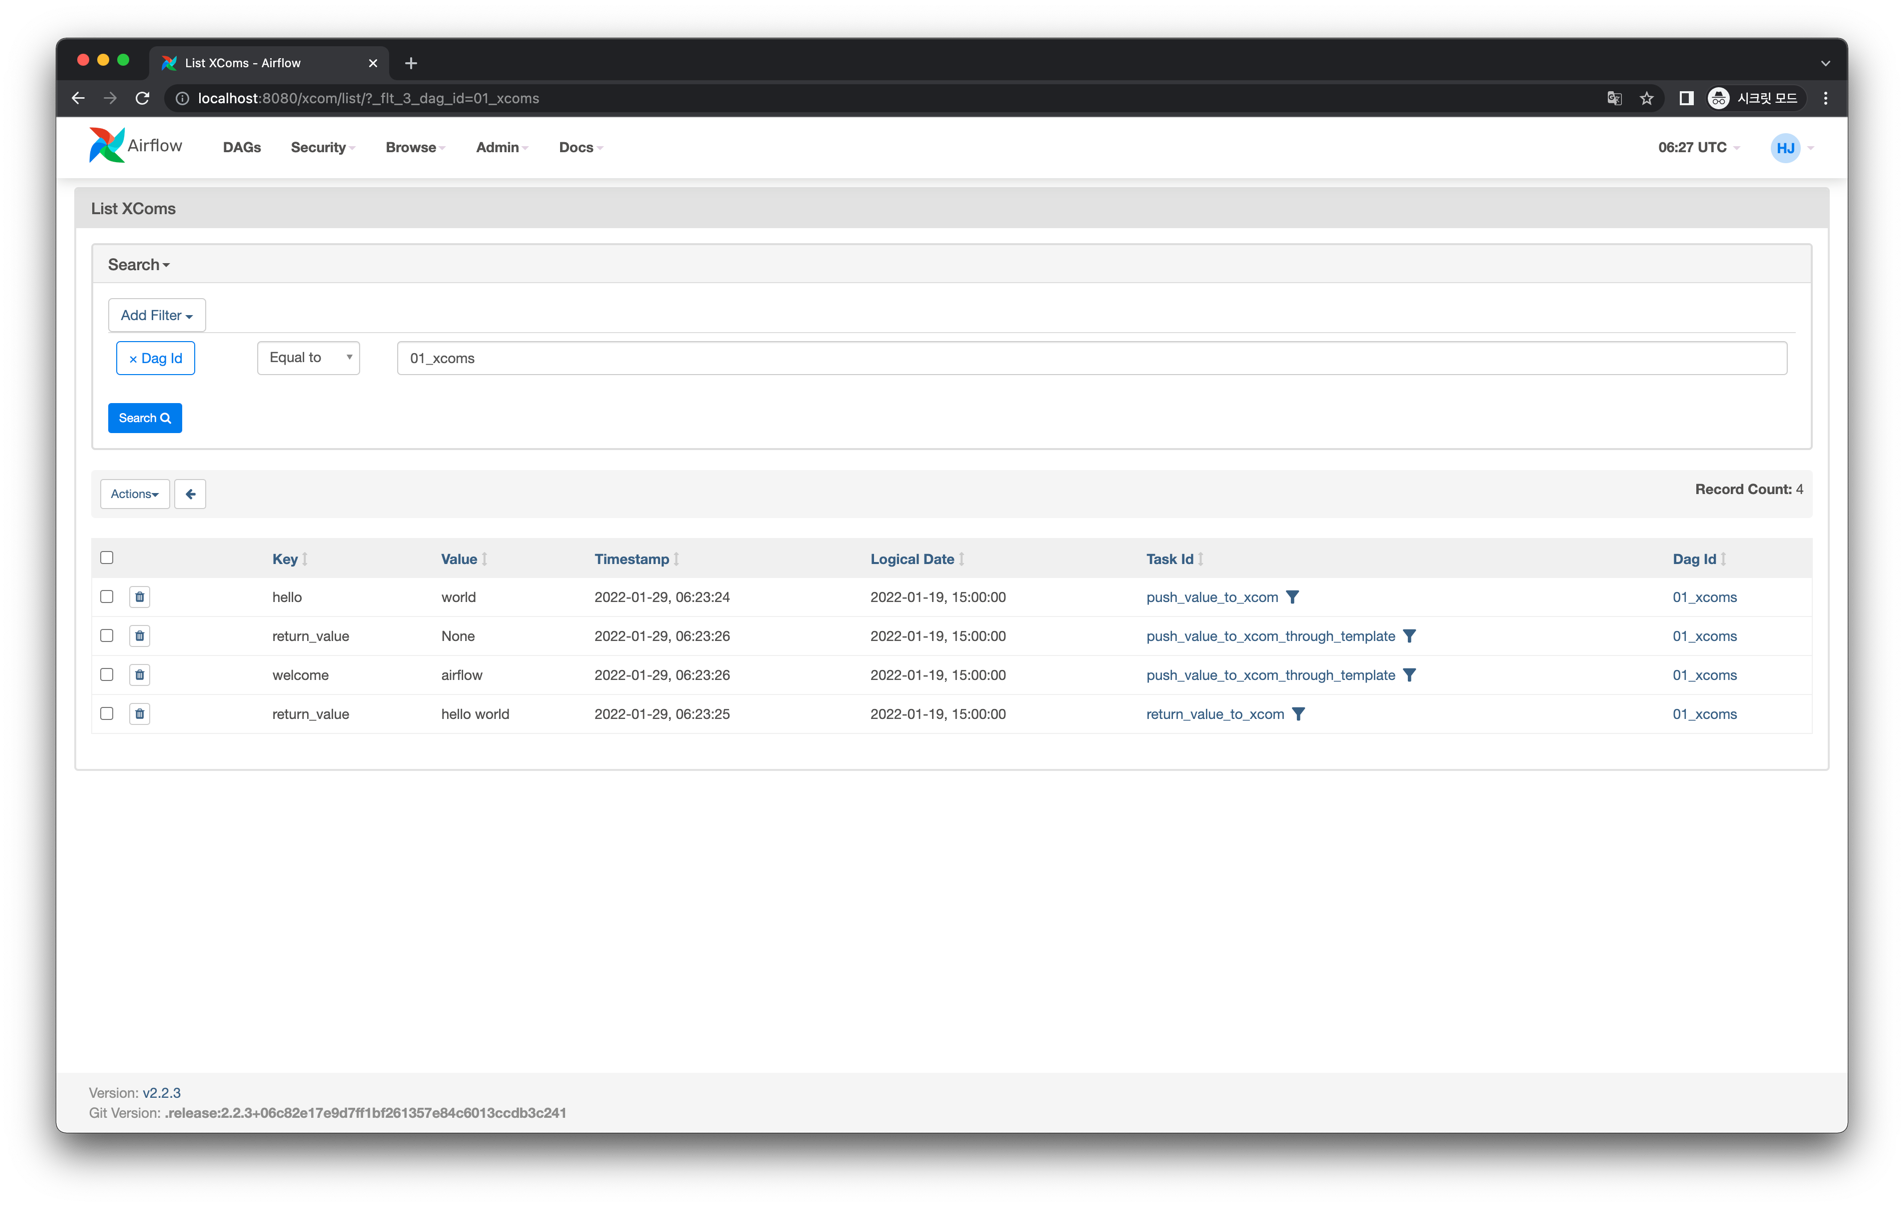Click the Key column header

click(285, 559)
